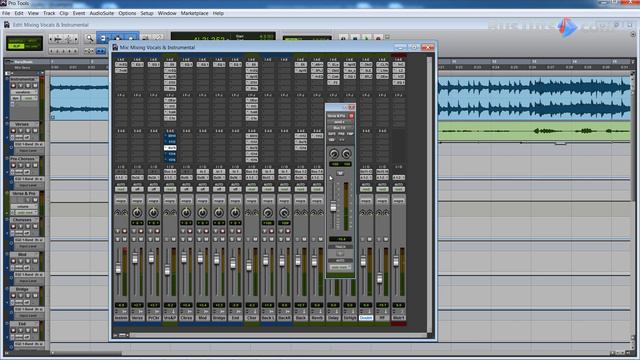Choose zoom preset 1 button
The image size is (640, 360).
[x=51, y=51]
